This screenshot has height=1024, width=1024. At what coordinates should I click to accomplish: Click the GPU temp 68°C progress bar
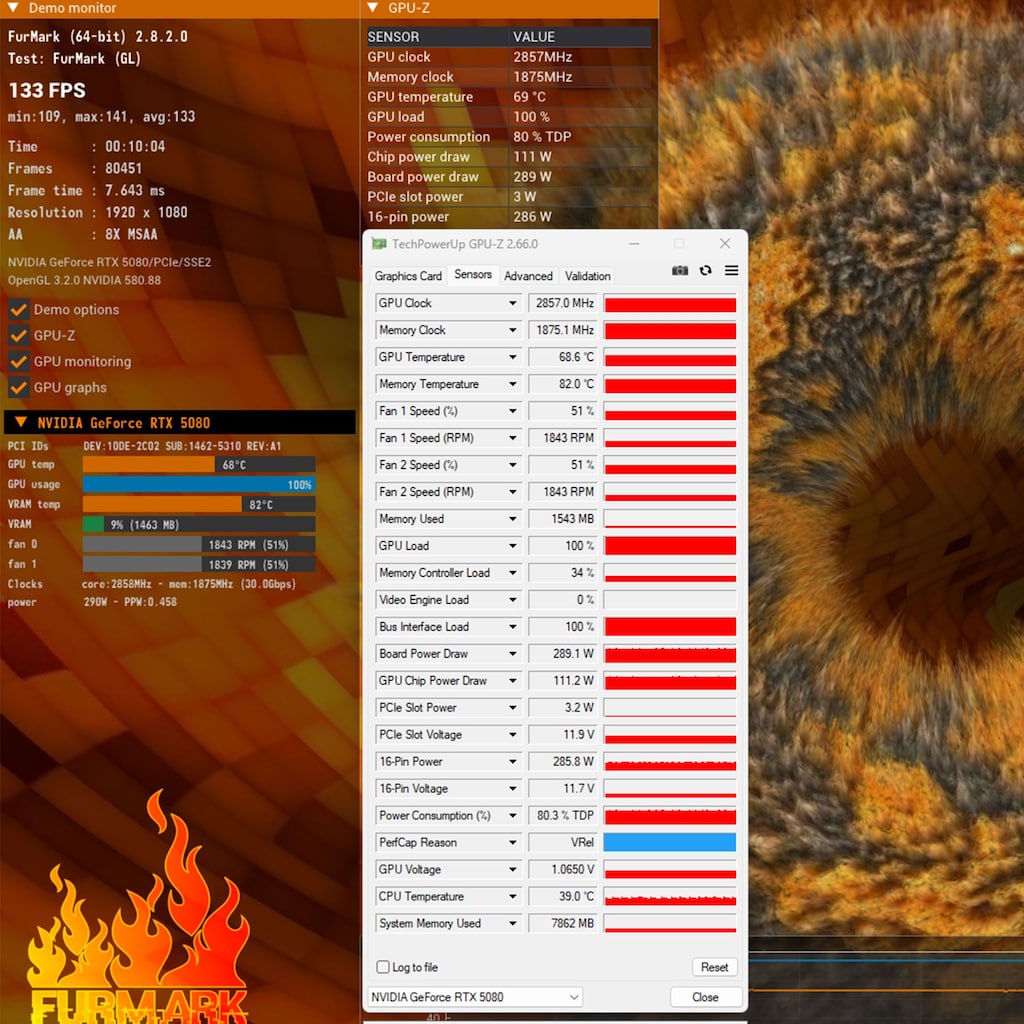(x=199, y=464)
